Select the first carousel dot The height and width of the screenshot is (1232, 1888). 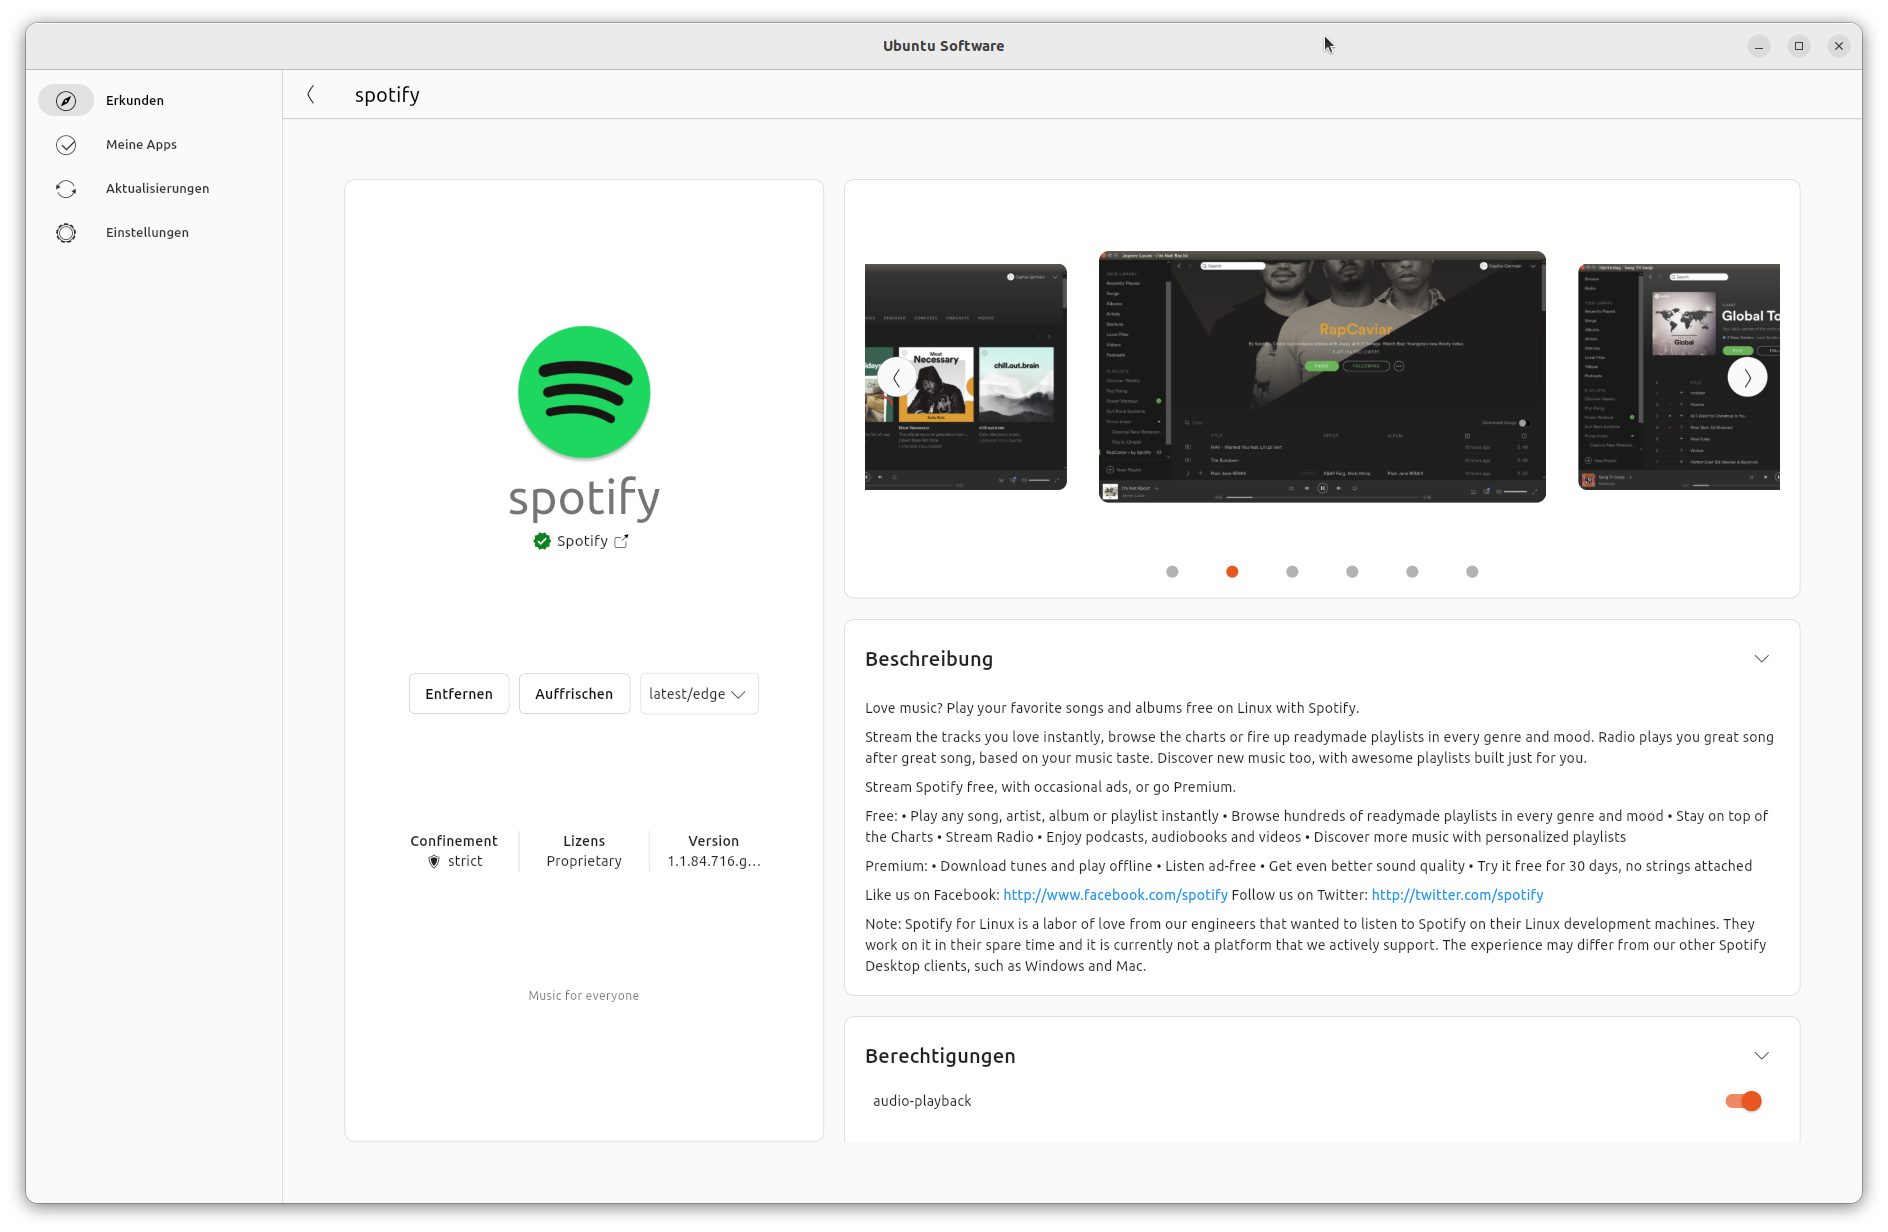tap(1172, 572)
